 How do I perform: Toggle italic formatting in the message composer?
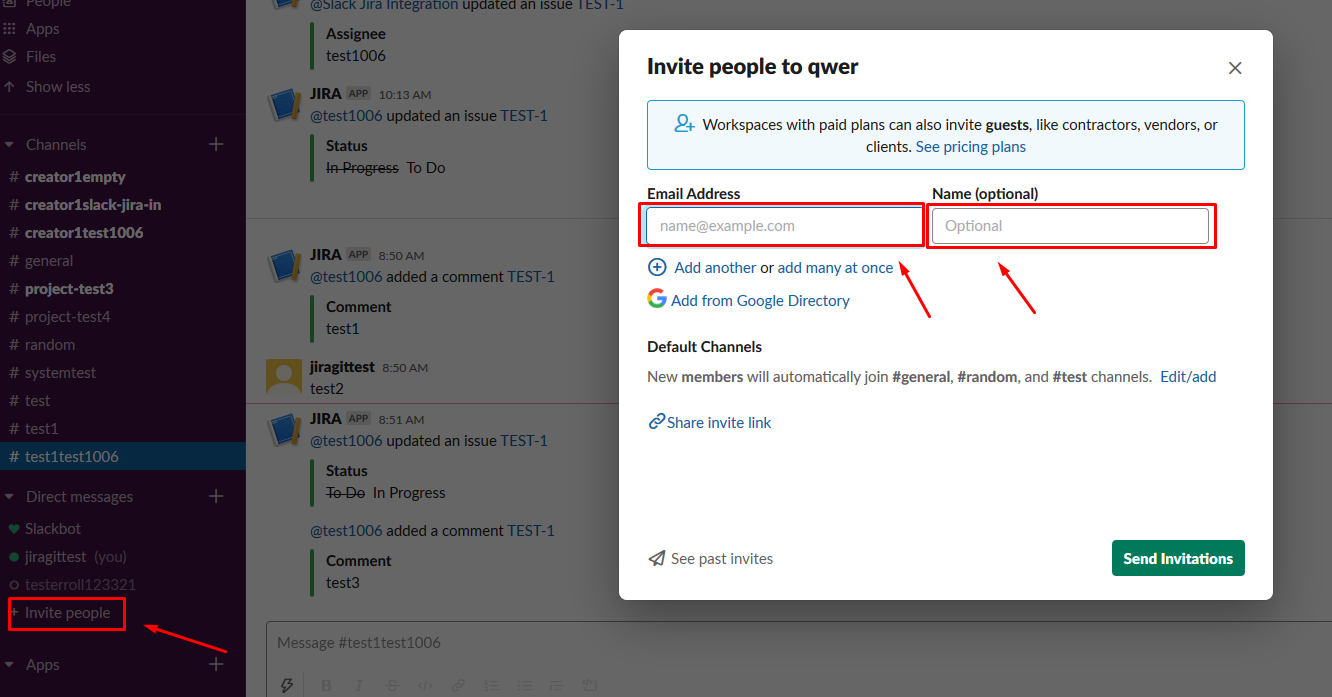click(358, 686)
